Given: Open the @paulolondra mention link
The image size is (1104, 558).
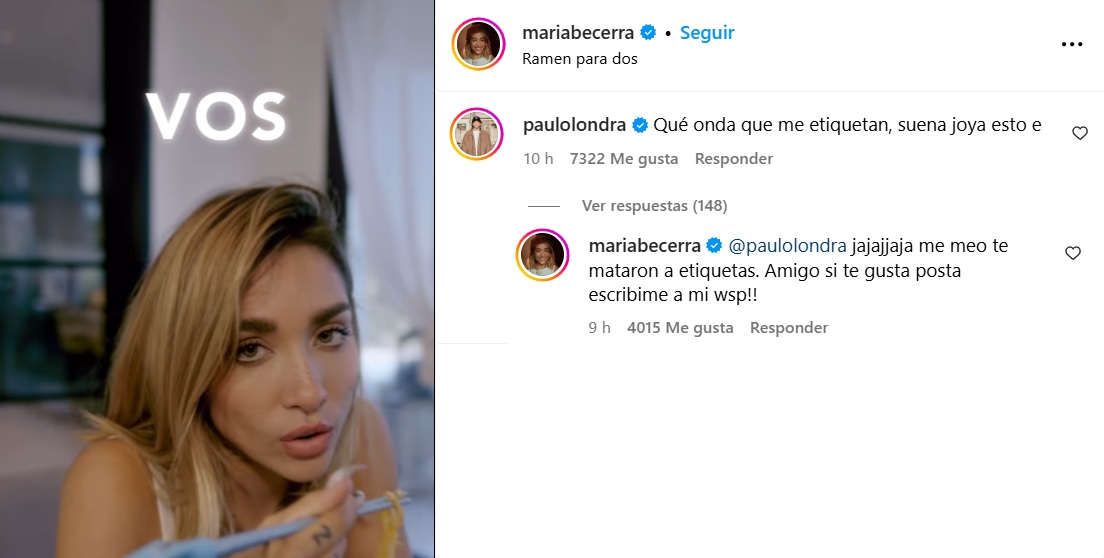Looking at the screenshot, I should click(x=787, y=246).
